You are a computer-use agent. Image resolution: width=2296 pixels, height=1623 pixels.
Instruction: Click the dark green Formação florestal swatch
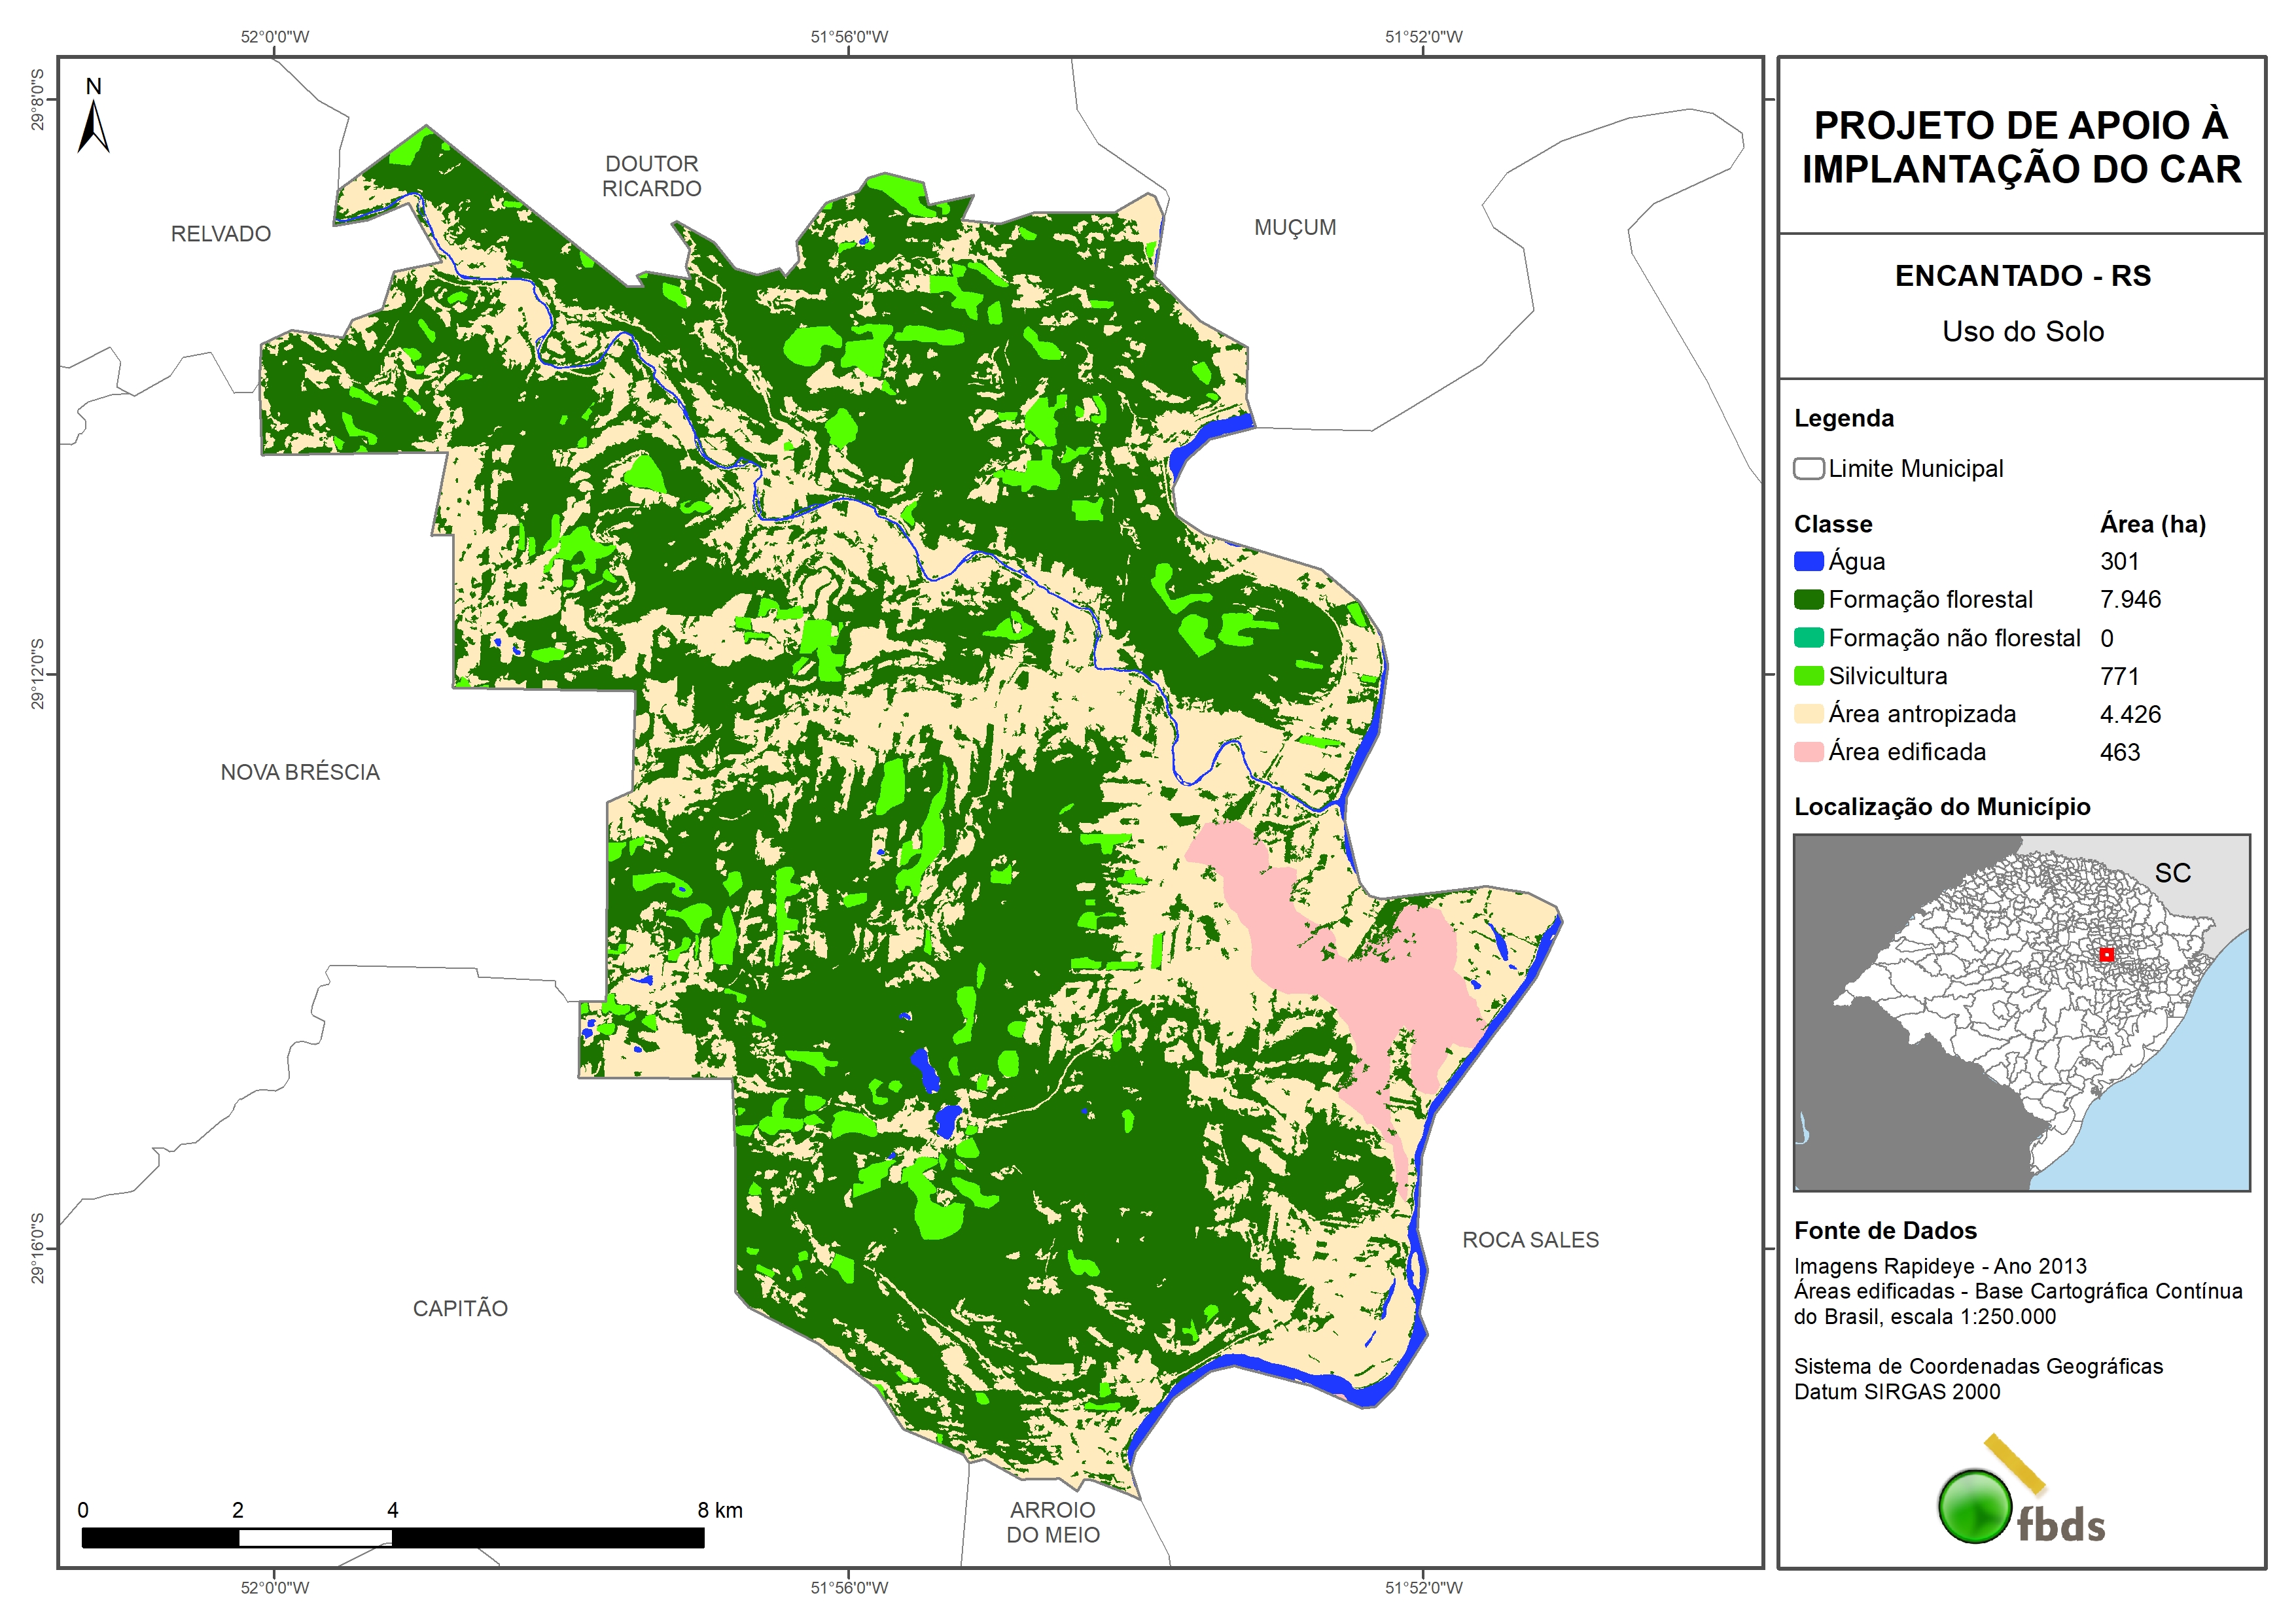1808,600
